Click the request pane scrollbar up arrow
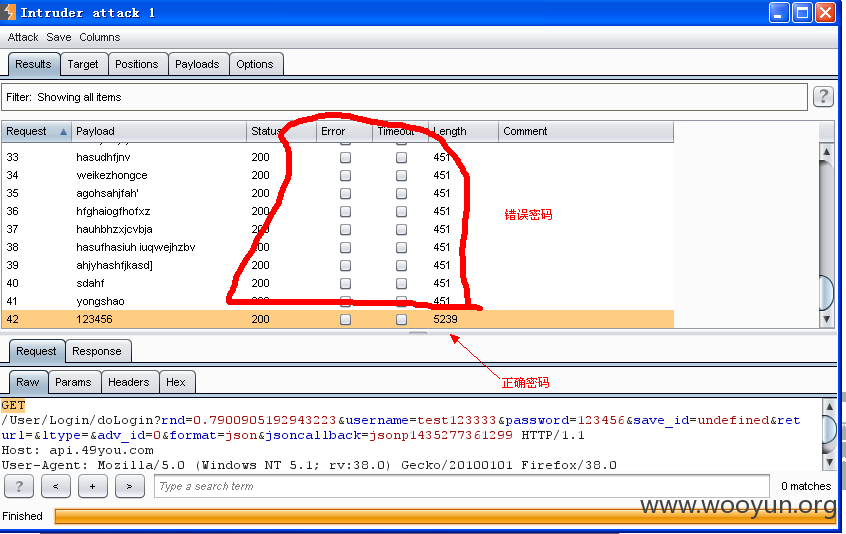 [x=829, y=405]
